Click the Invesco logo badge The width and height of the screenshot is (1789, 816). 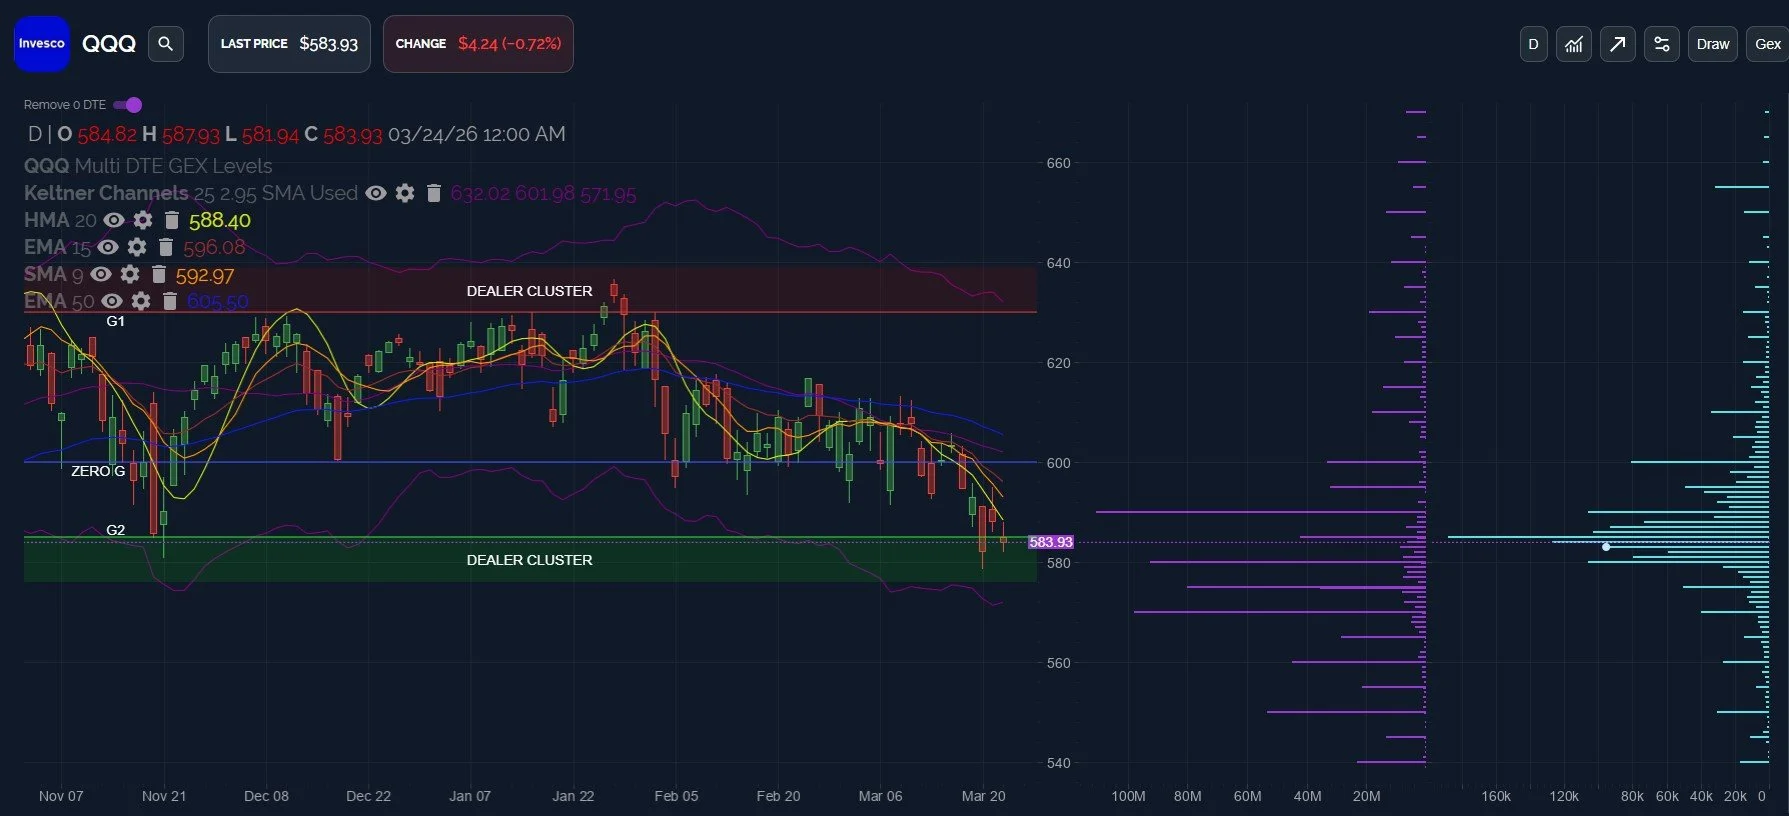tap(42, 44)
